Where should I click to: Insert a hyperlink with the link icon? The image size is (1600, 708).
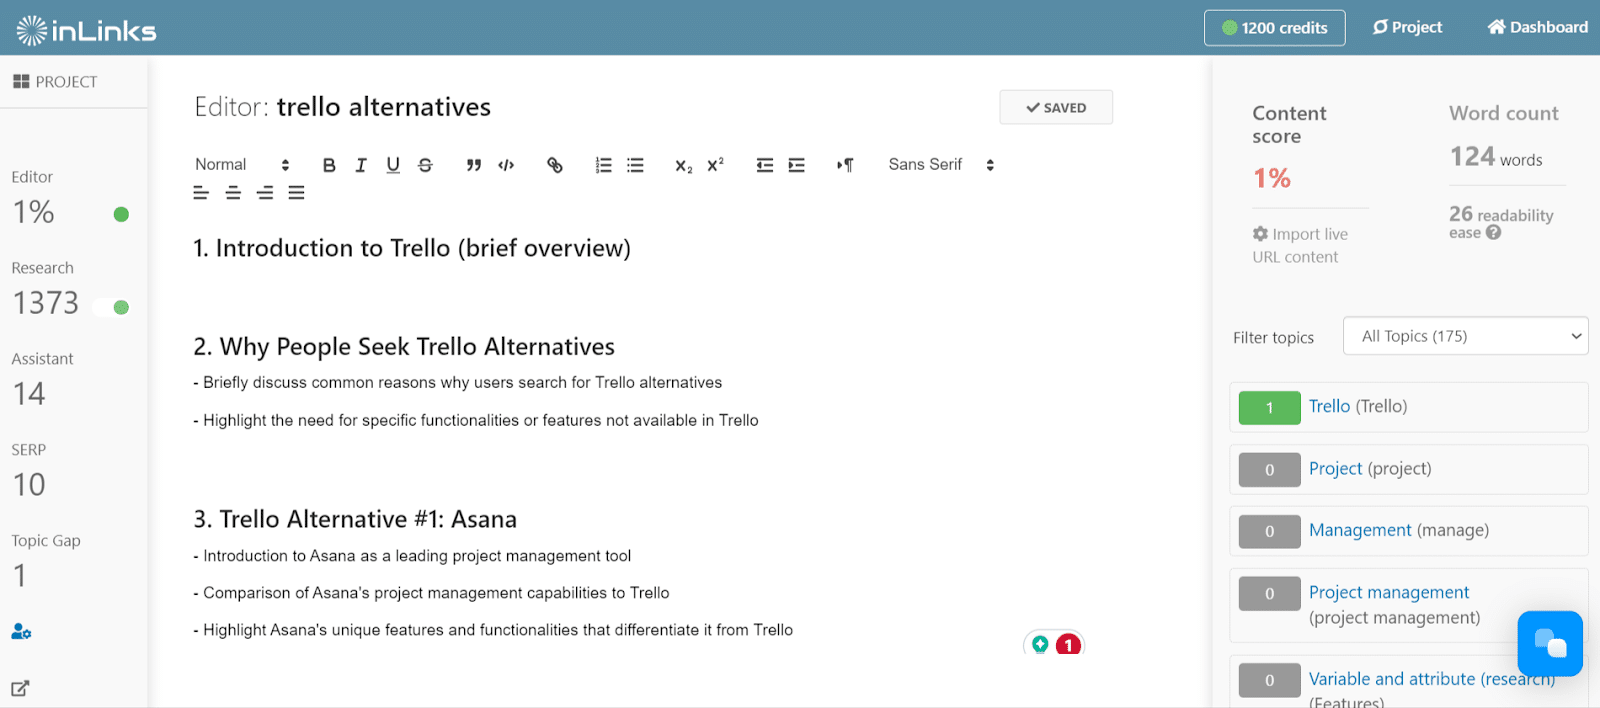(x=555, y=165)
